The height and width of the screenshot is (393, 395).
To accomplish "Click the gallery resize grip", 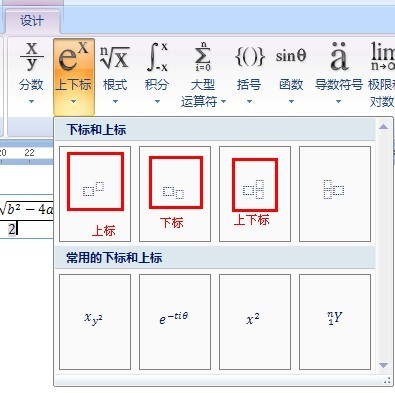I will click(387, 380).
